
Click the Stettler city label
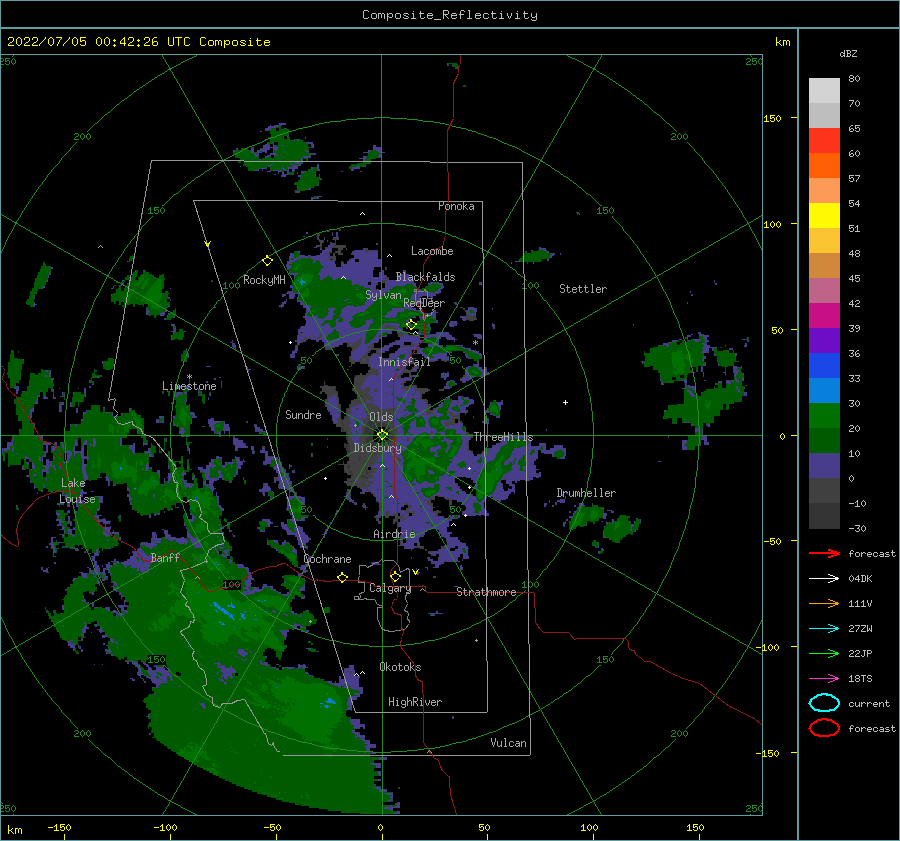pyautogui.click(x=583, y=289)
